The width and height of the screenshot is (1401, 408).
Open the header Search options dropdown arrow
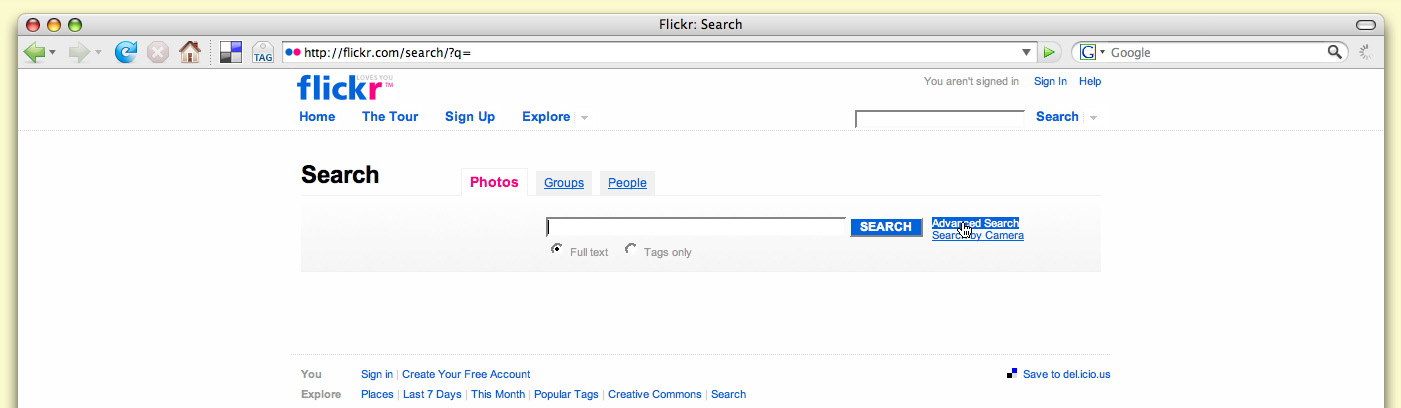tap(1093, 118)
